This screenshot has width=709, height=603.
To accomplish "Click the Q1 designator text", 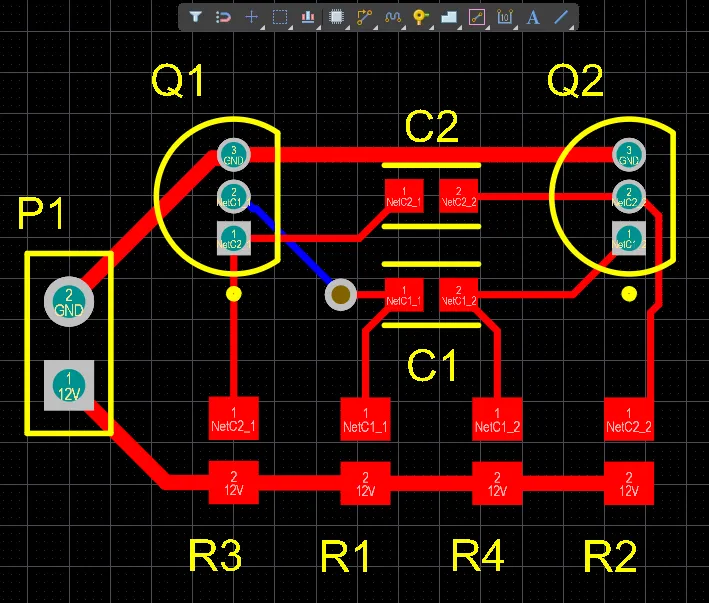I will [178, 80].
